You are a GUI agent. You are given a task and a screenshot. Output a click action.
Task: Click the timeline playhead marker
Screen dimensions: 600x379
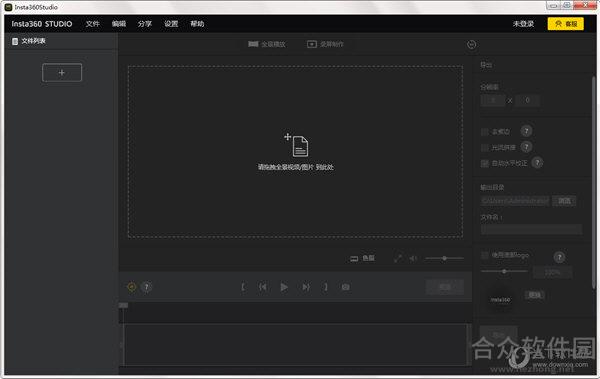click(x=123, y=305)
